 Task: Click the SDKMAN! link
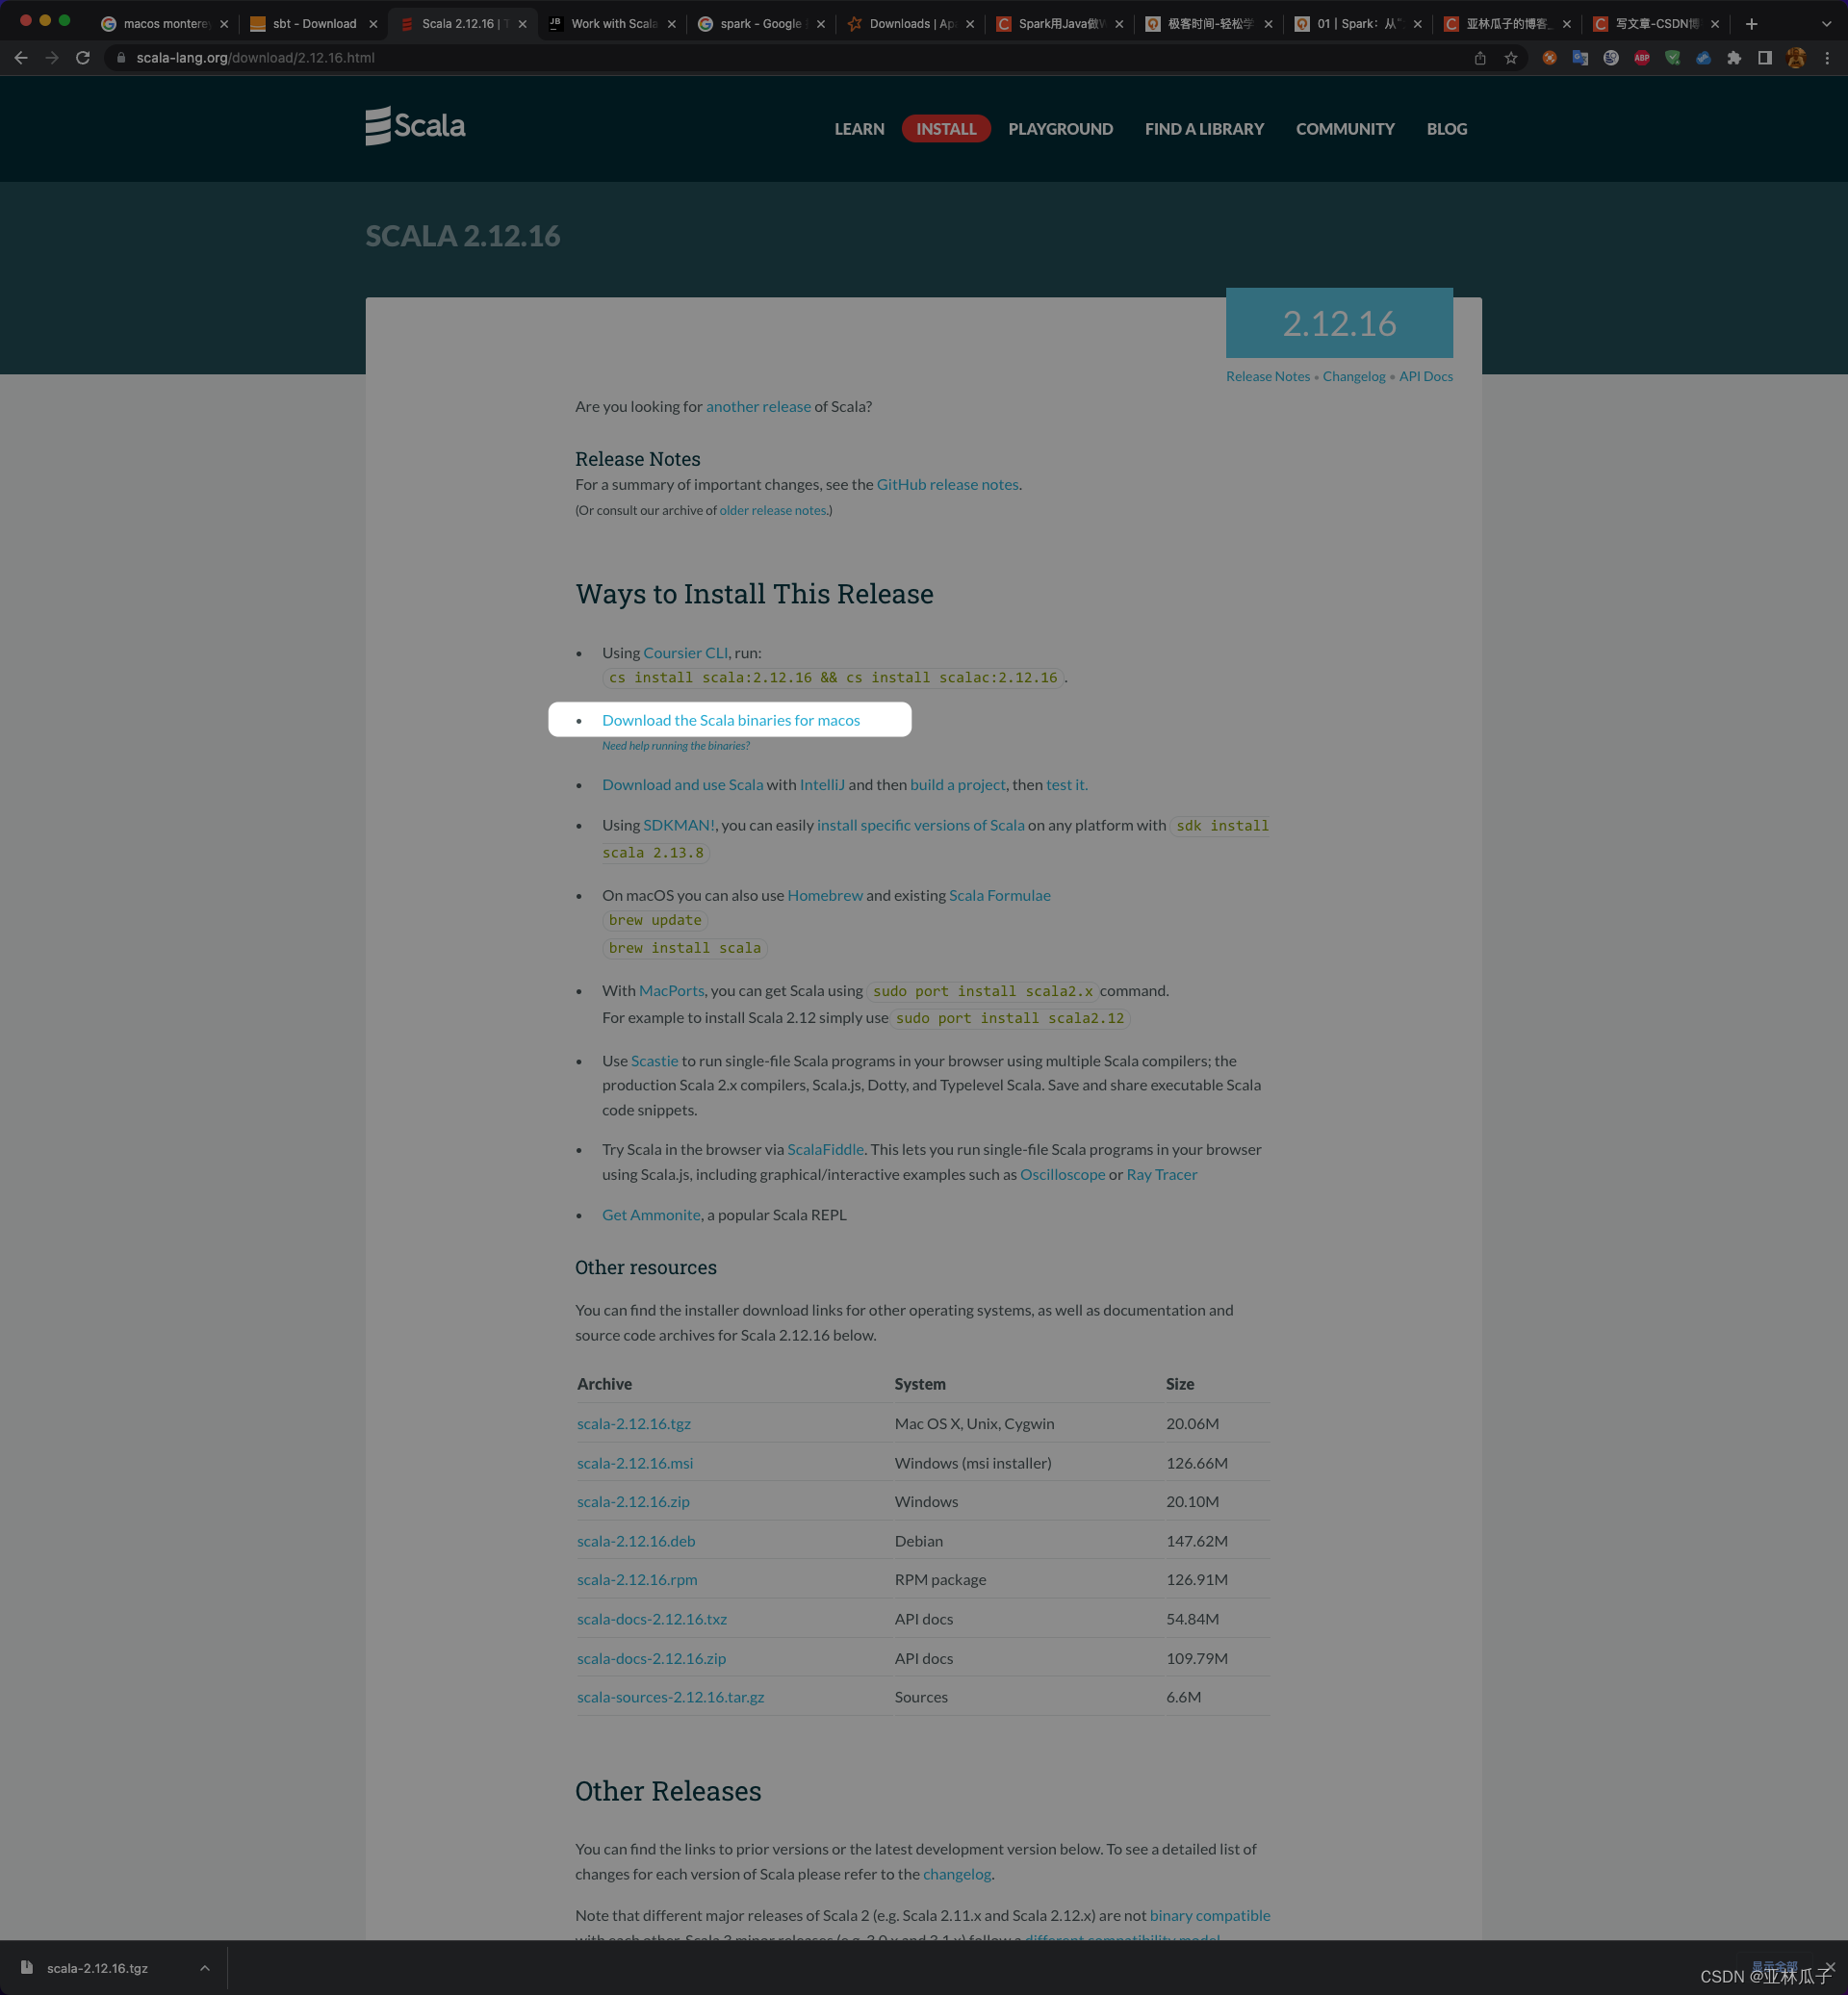(679, 825)
